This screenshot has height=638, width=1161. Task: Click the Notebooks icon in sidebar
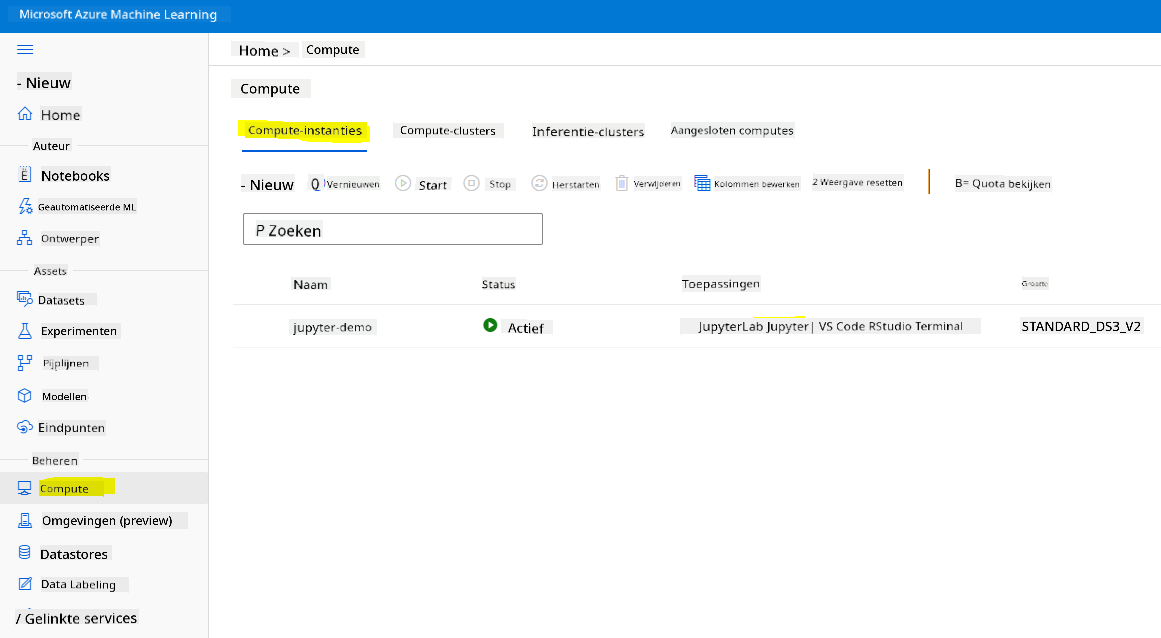pyautogui.click(x=24, y=175)
